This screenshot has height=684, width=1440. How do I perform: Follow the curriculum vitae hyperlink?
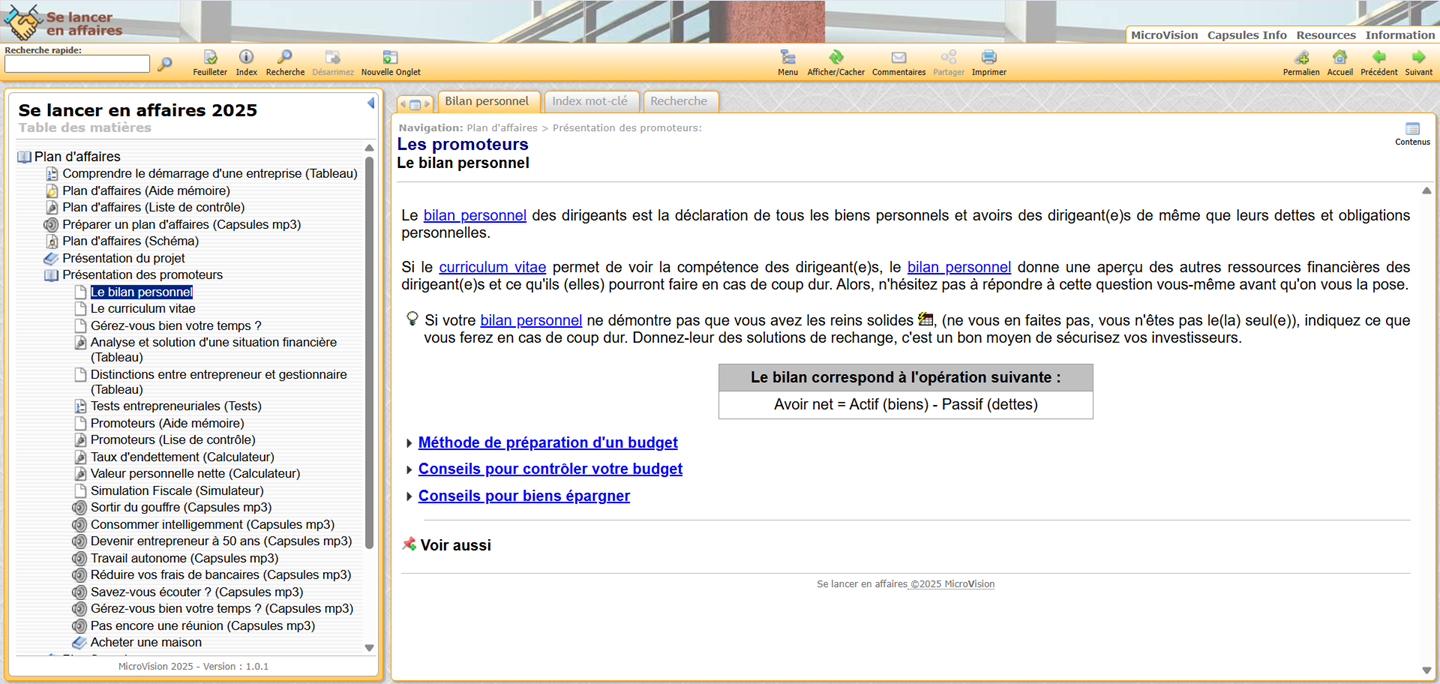492,268
